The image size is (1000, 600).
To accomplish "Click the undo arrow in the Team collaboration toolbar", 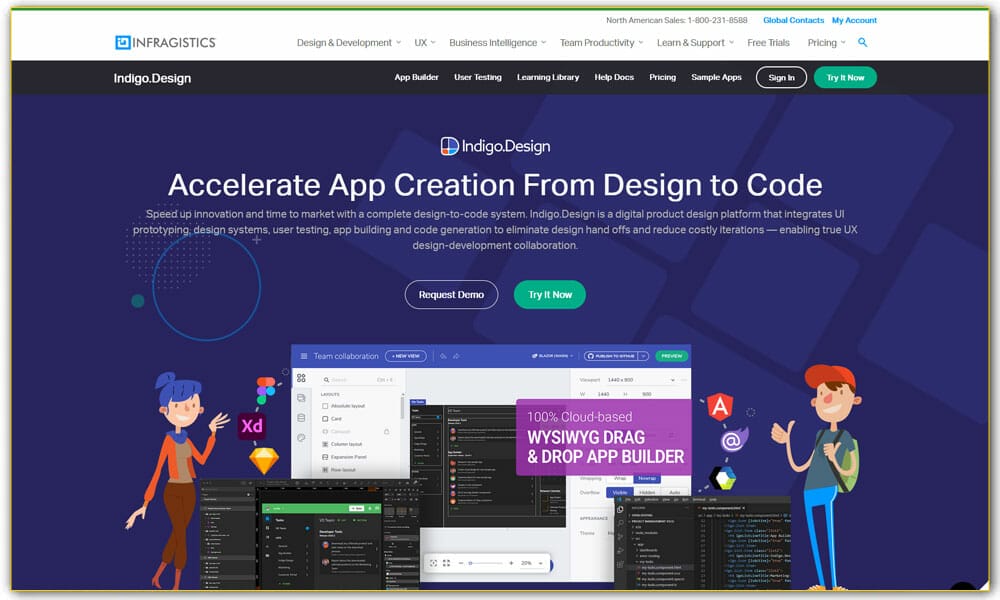I will click(x=446, y=356).
